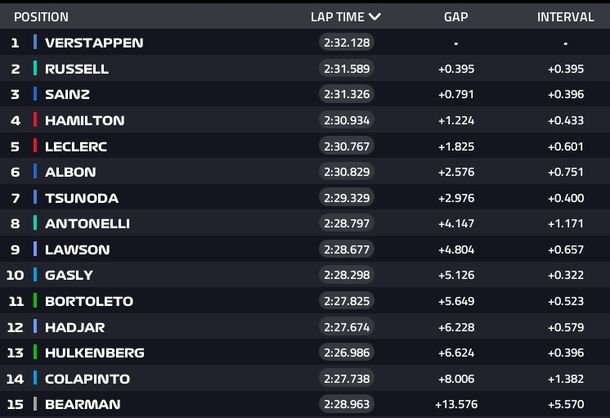Select driver HAMILTON in the list
This screenshot has width=610, height=418.
(85, 120)
